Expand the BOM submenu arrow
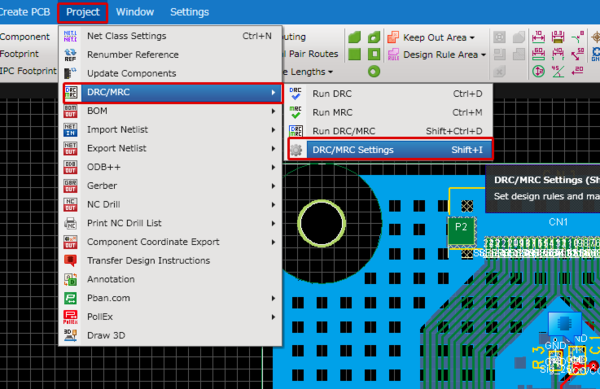Viewport: 600px width, 389px height. point(273,111)
